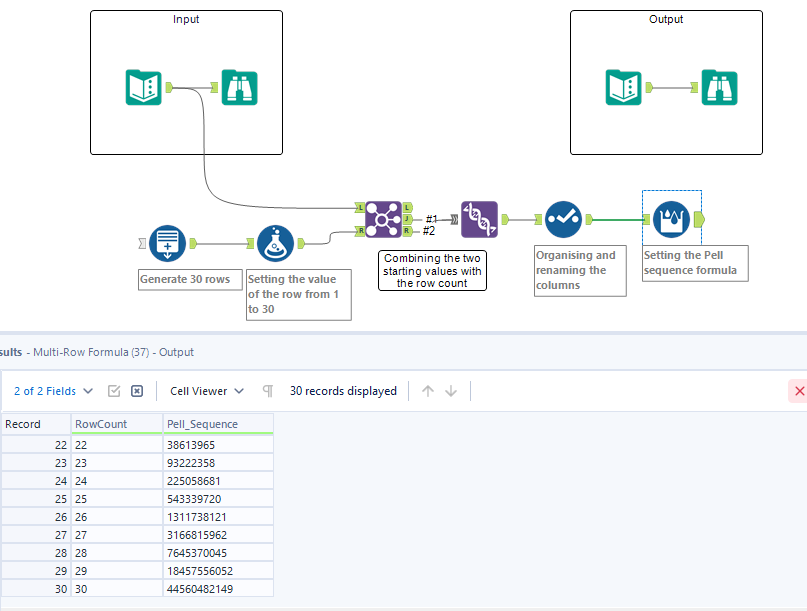Click the Pell_Sequence cell 3166815962
The image size is (807, 611).
(x=218, y=535)
